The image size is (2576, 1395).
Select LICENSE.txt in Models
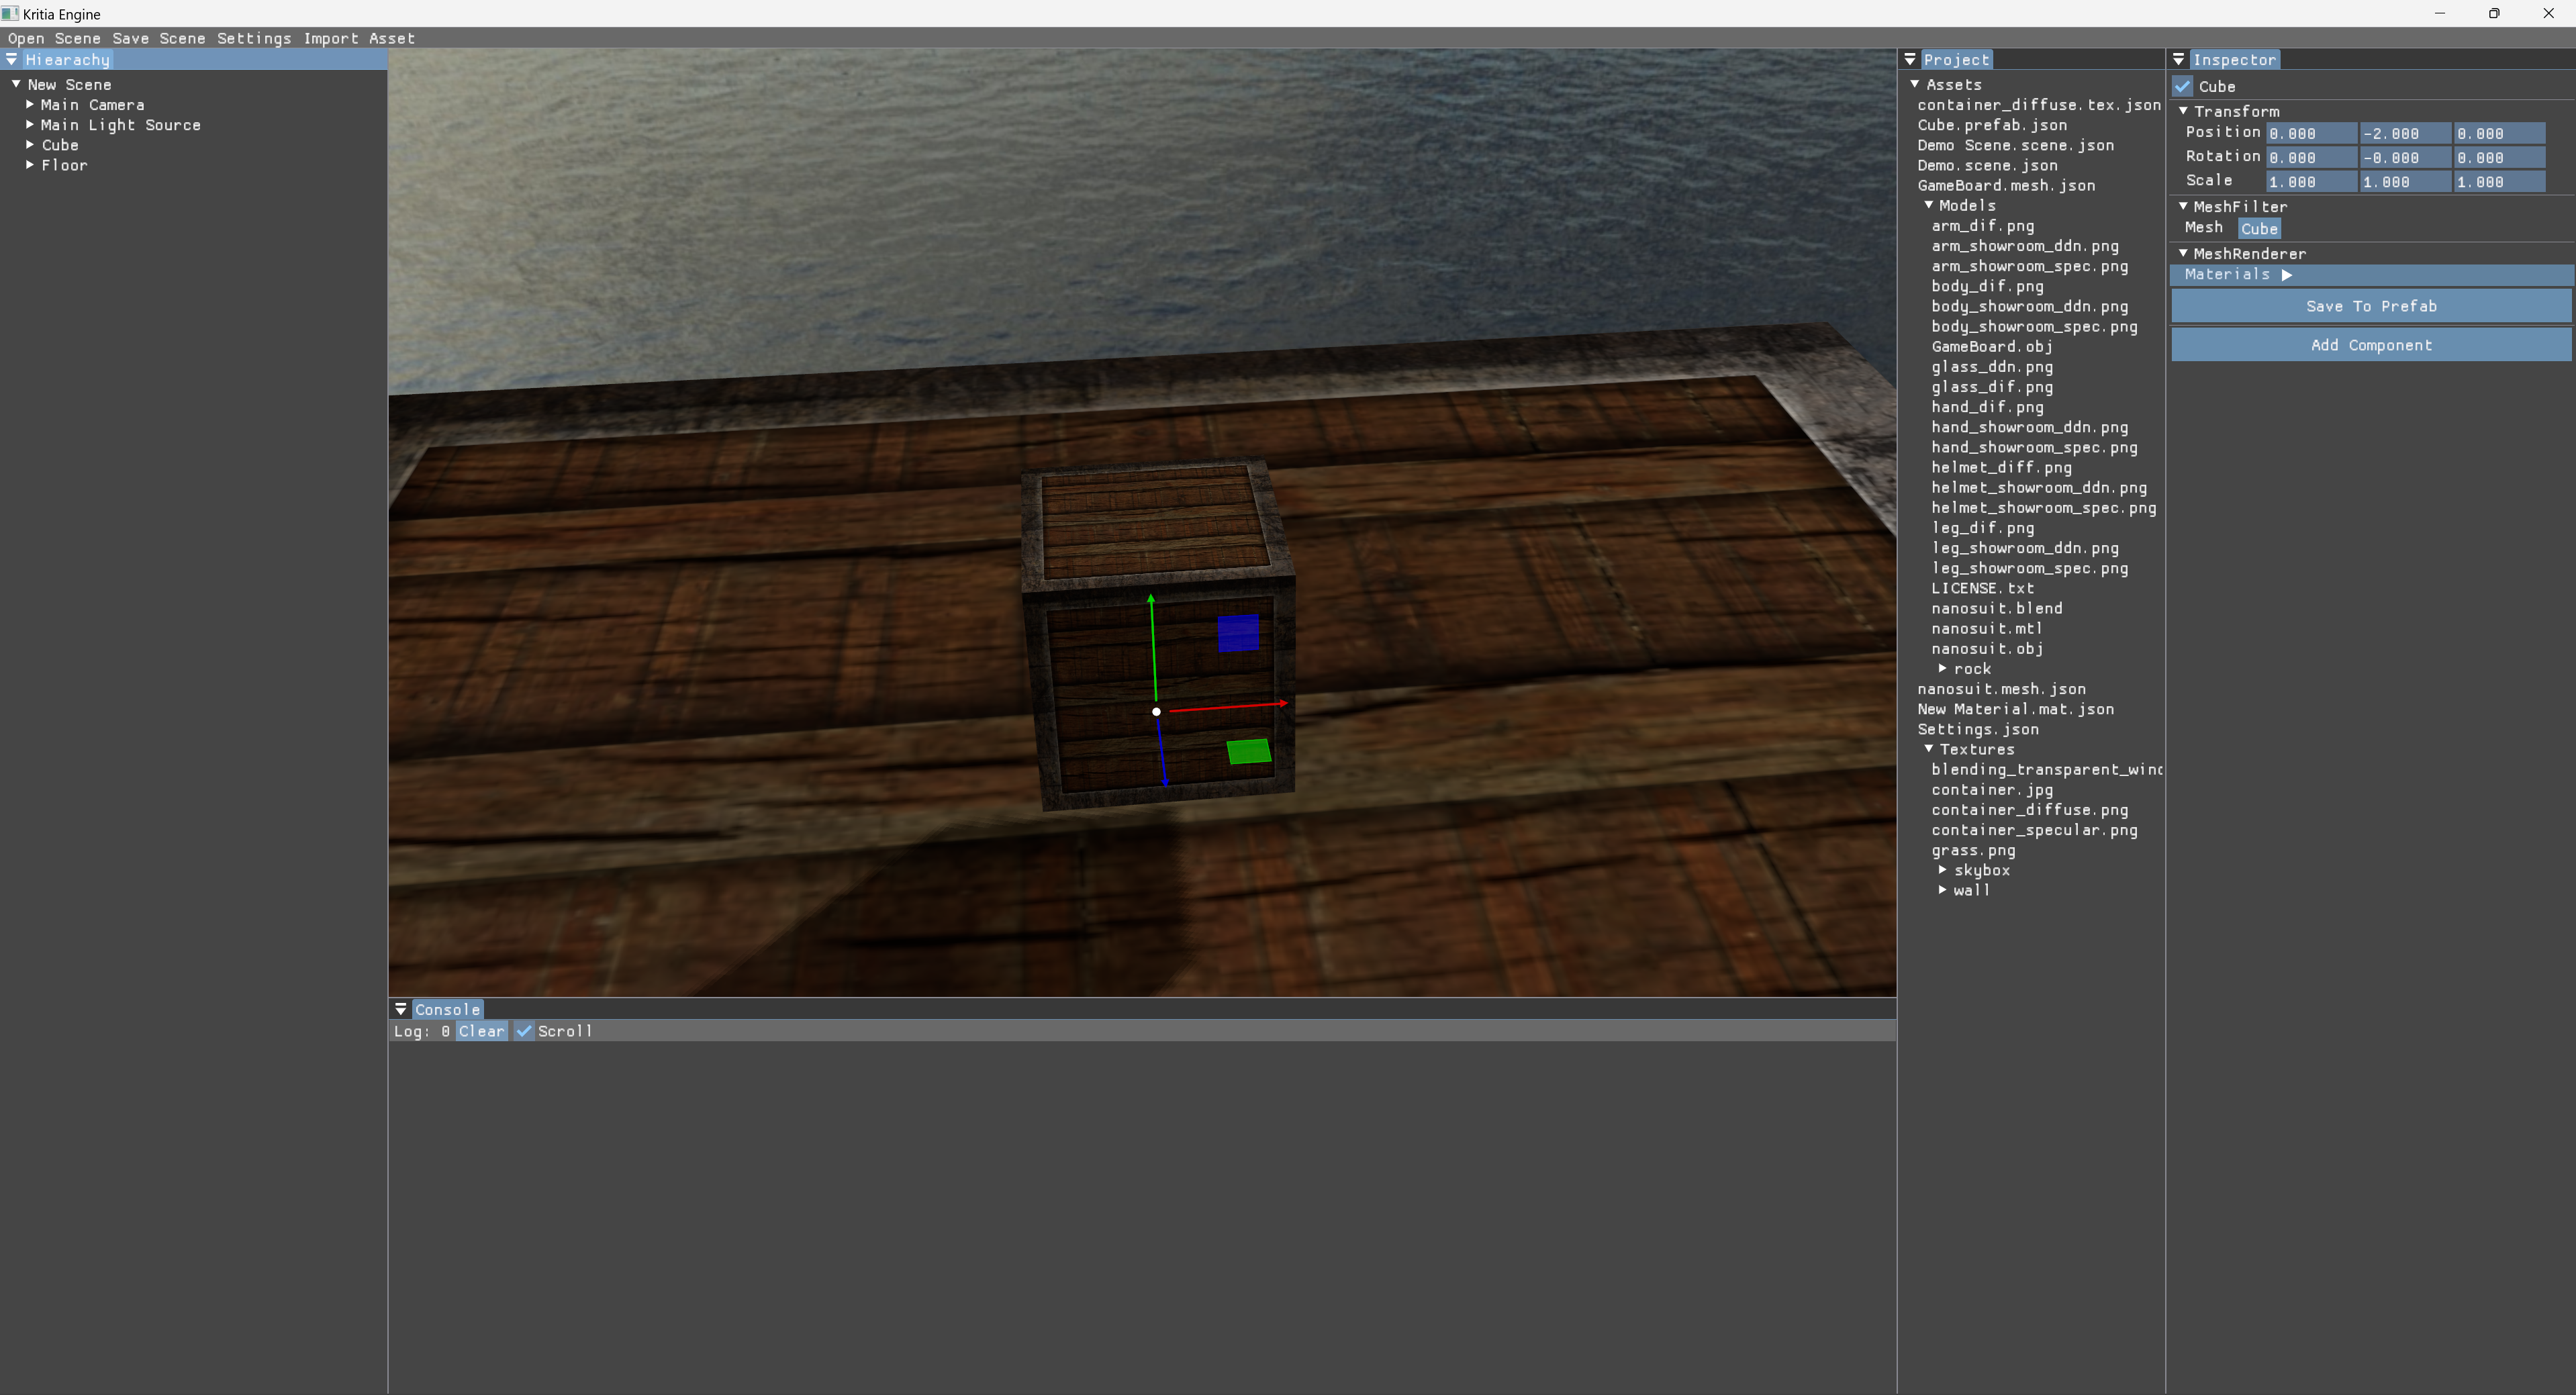point(1982,588)
